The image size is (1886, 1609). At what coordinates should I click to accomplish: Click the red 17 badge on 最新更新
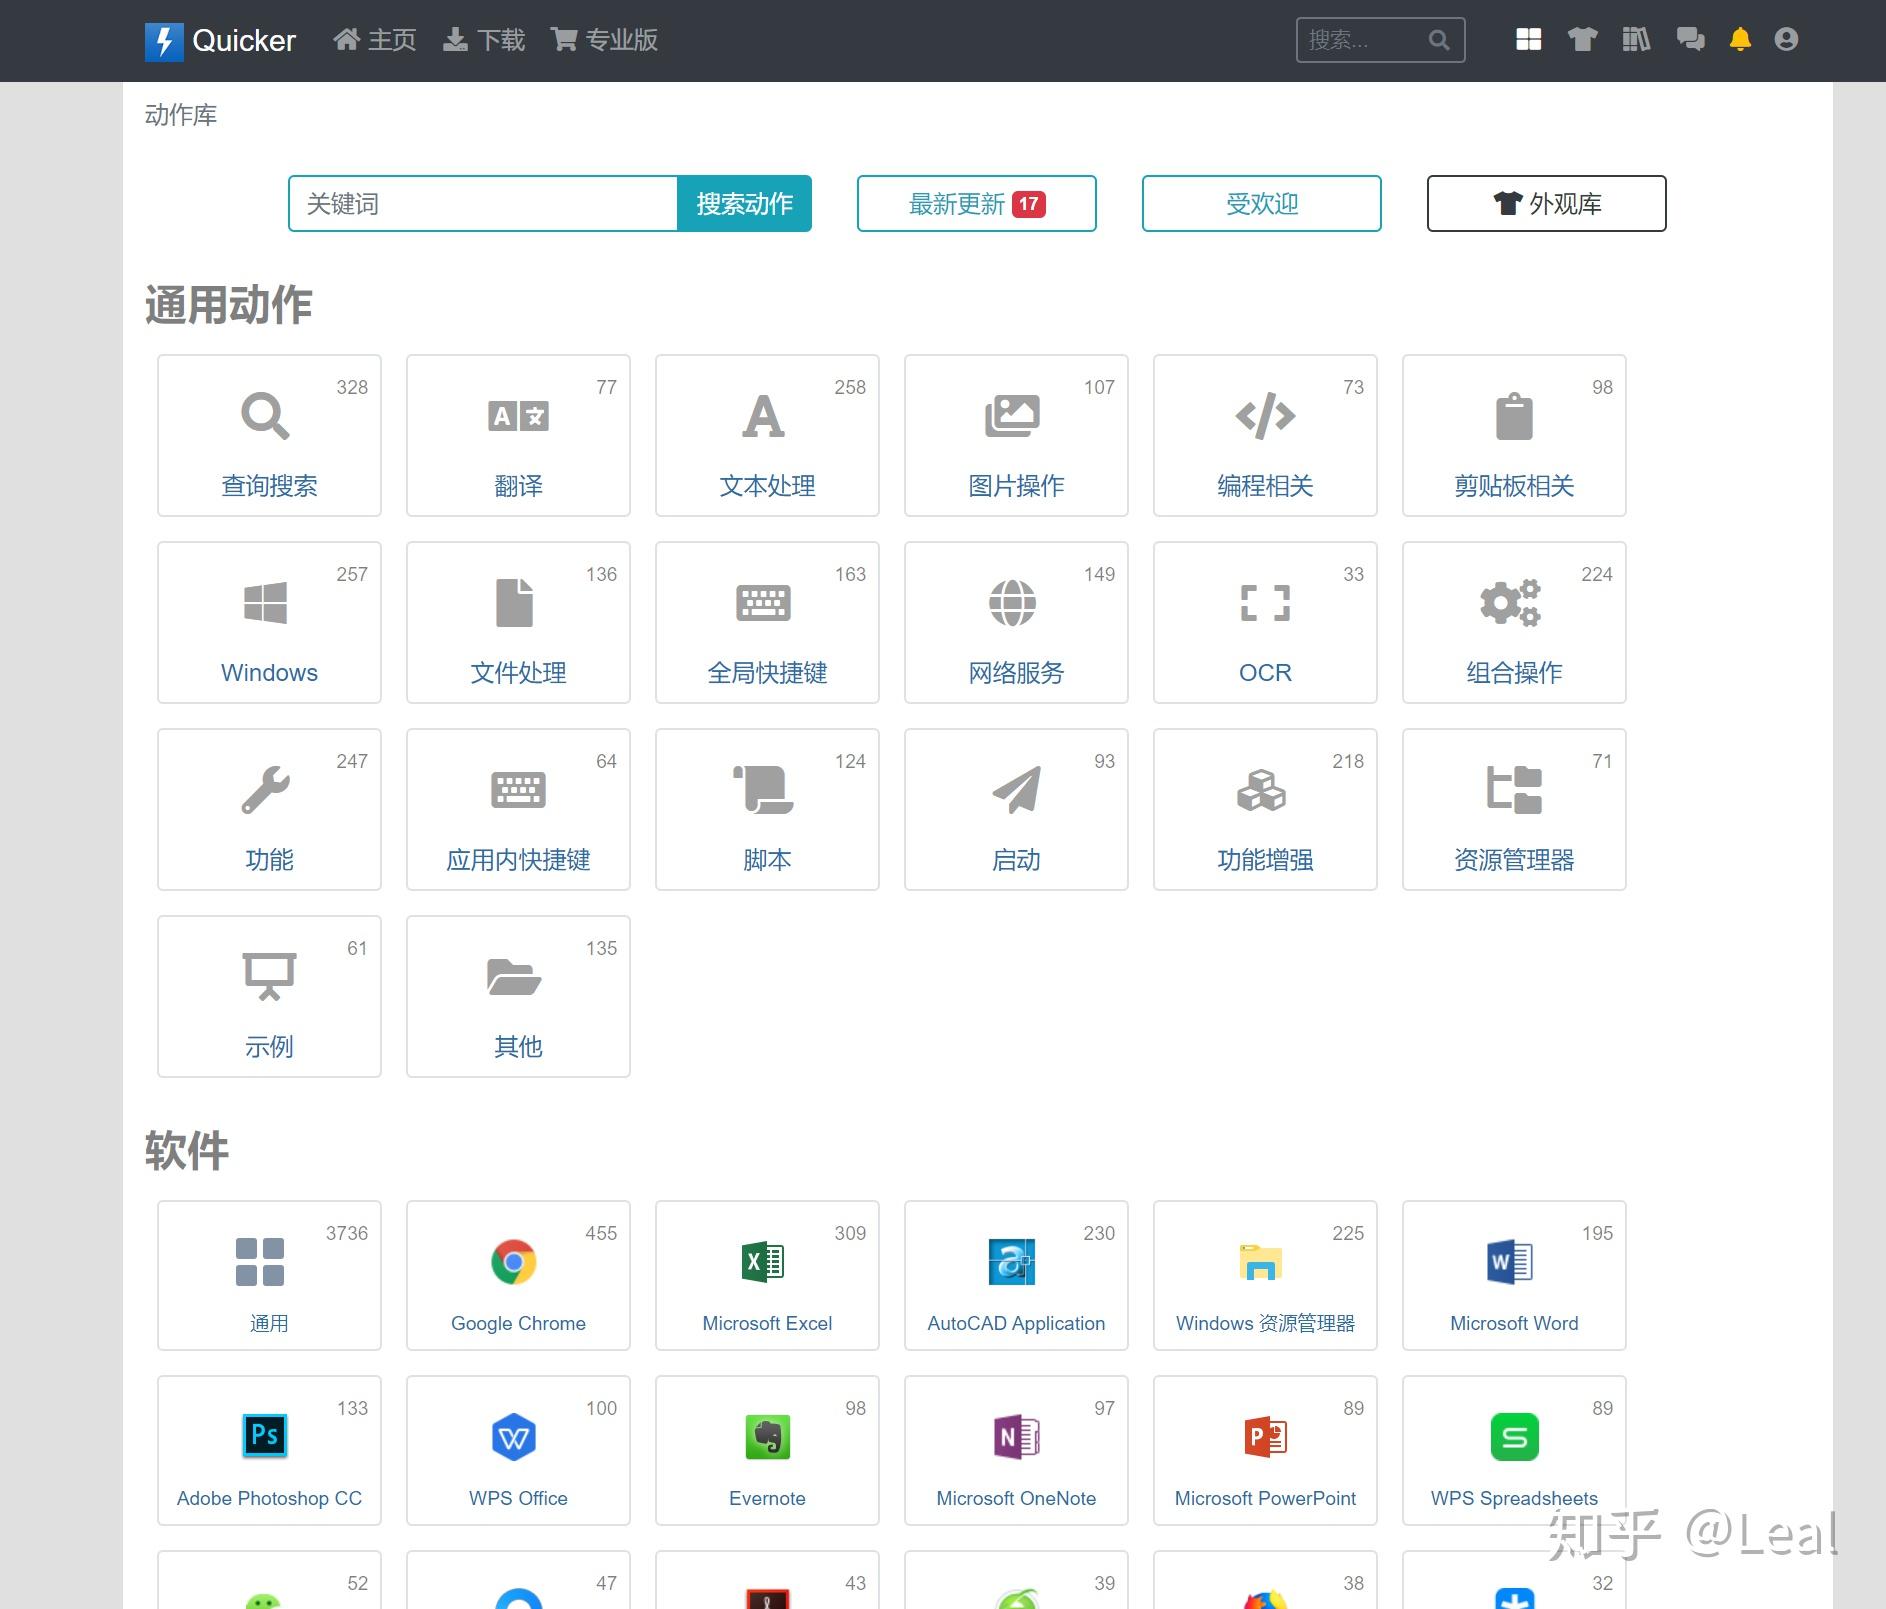[1029, 204]
